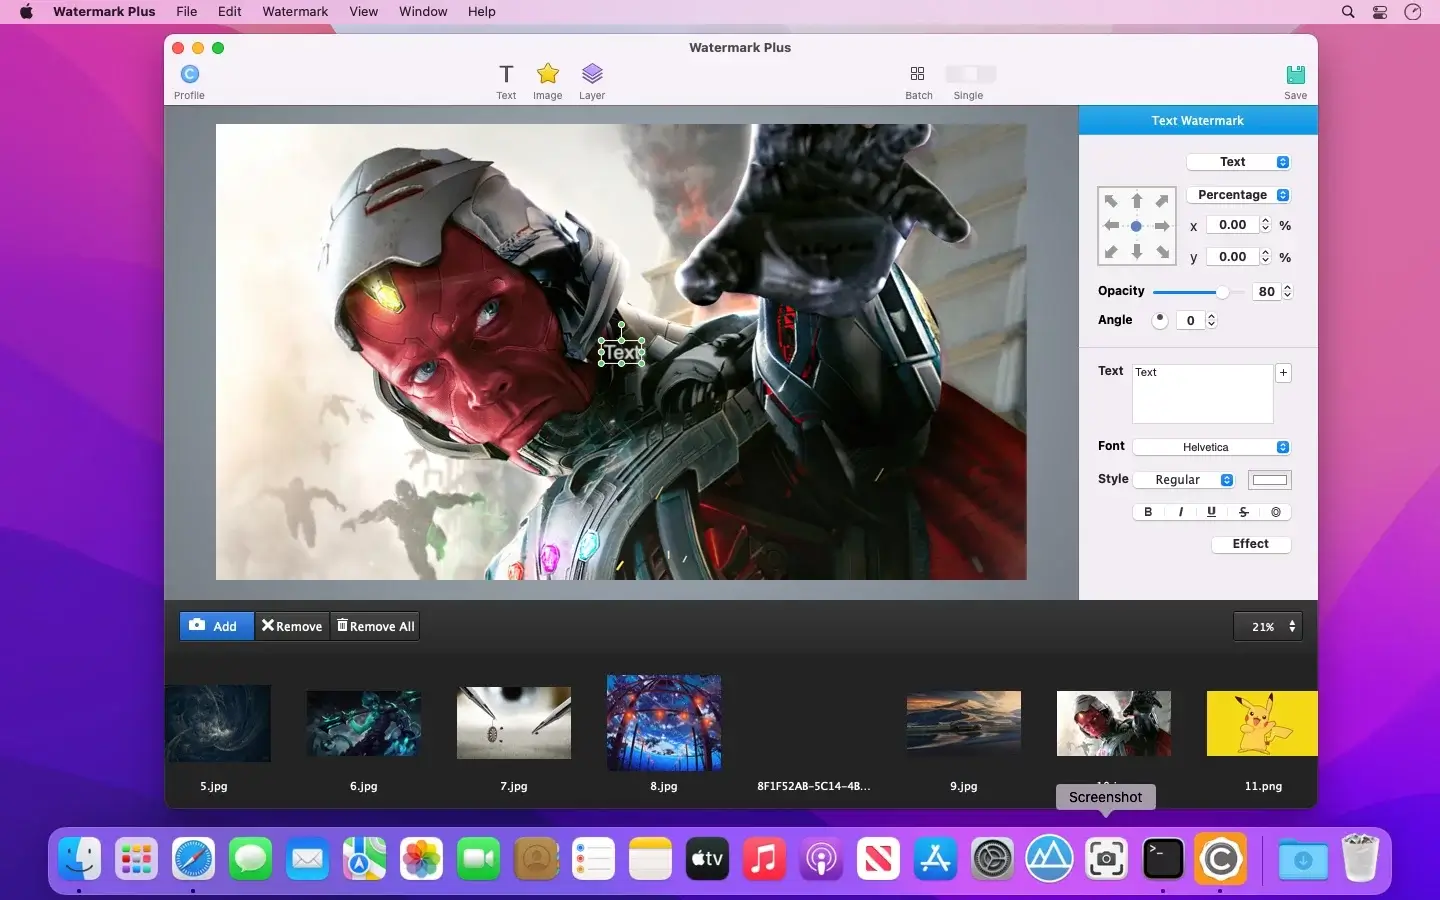The height and width of the screenshot is (900, 1440).
Task: Open Photos from the Dock
Action: pos(422,859)
